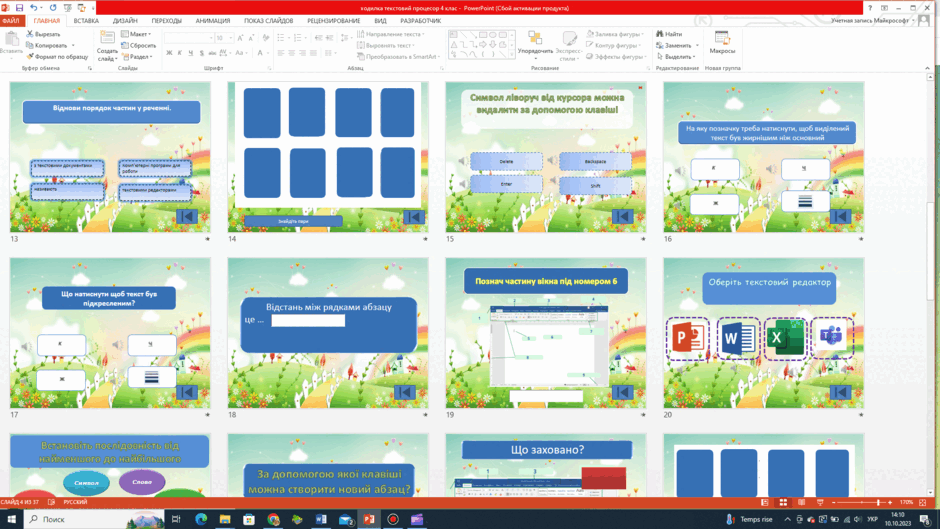
Task: Switch to Normal view in status bar
Action: click(x=764, y=503)
